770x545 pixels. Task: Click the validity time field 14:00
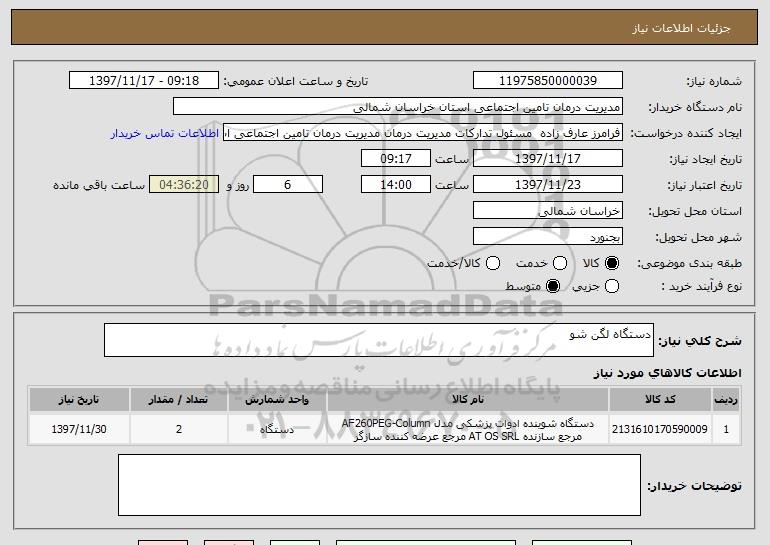click(396, 185)
